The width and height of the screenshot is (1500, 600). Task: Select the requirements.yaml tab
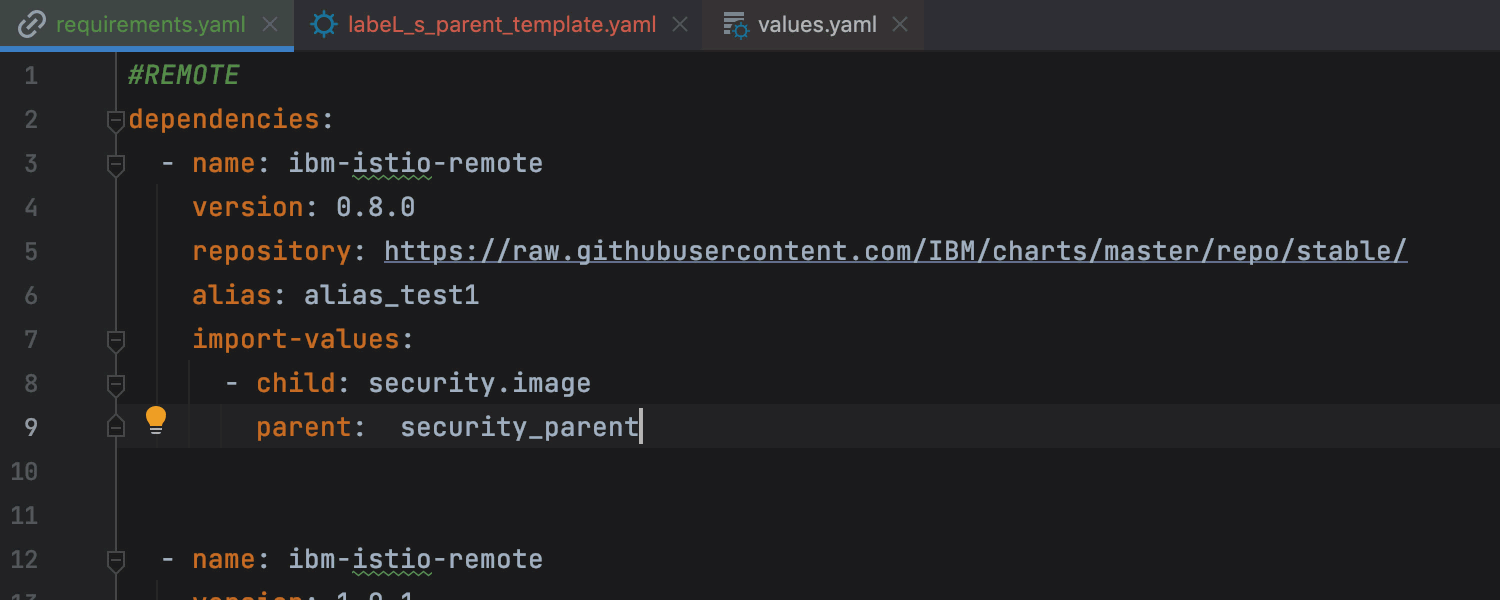(x=150, y=25)
